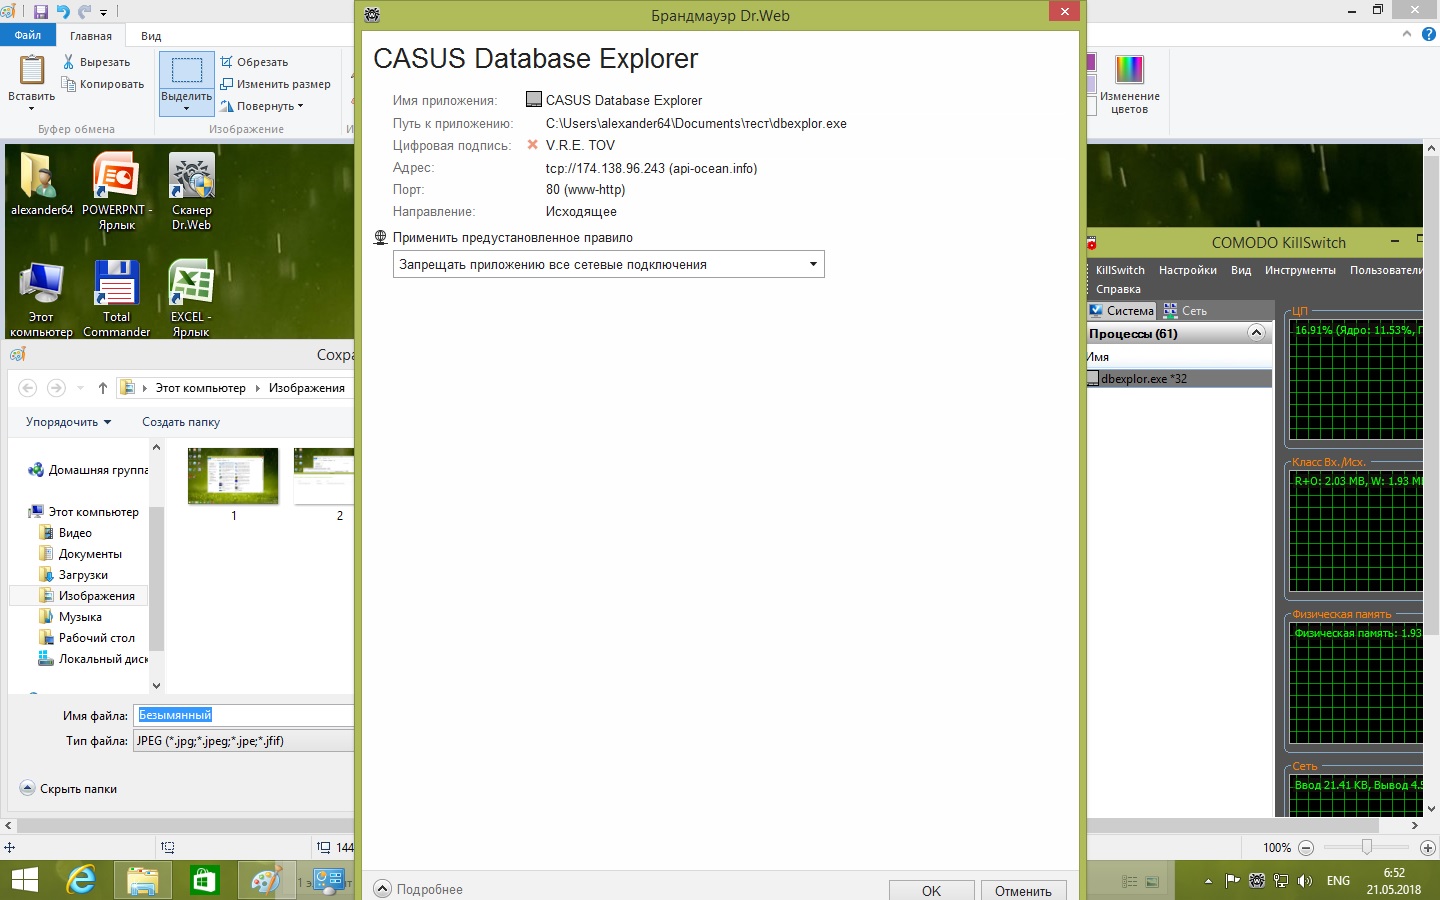
Task: Select the Этот компьютер desktop icon
Action: 41,298
